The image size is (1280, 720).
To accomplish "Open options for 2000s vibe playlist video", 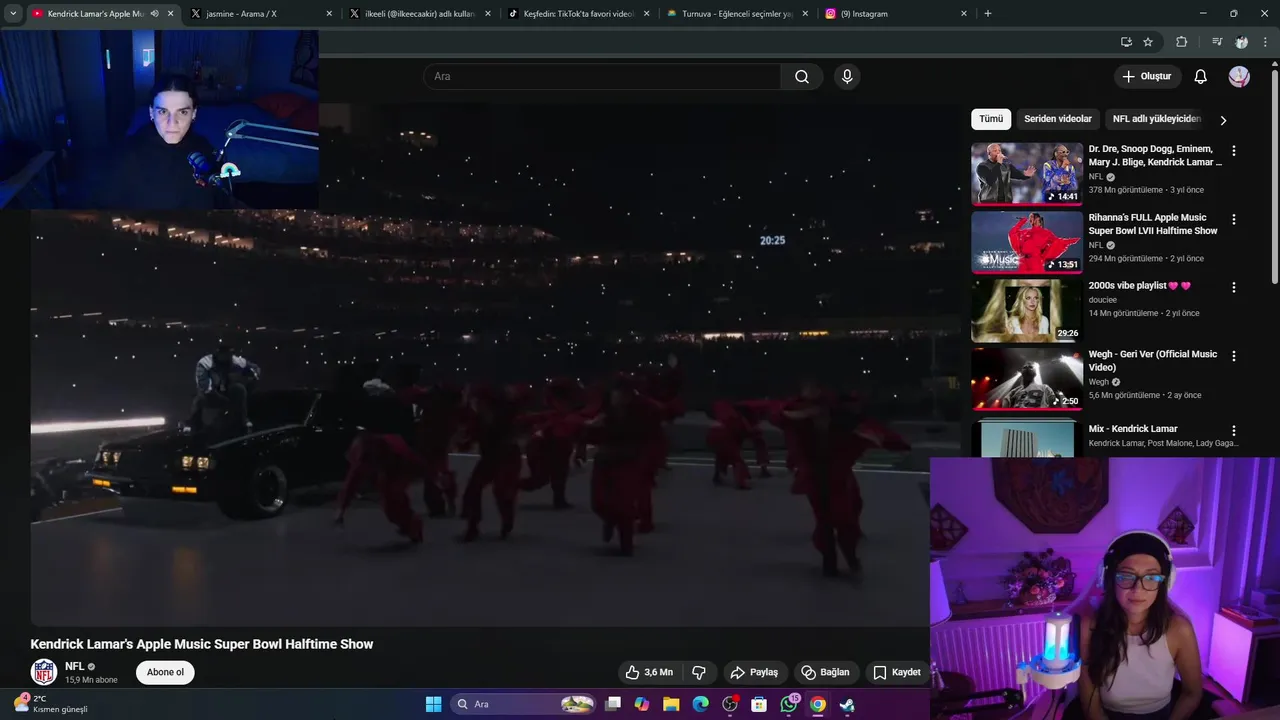I will [1233, 287].
